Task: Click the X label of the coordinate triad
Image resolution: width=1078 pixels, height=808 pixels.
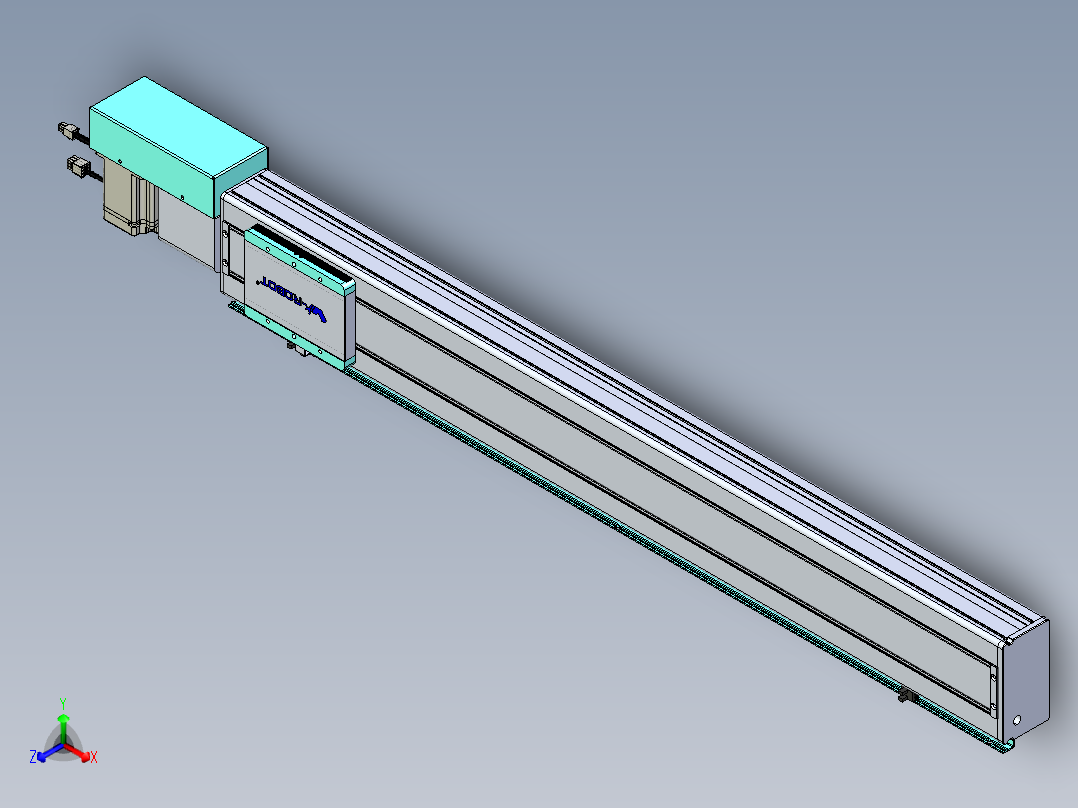Action: coord(94,757)
